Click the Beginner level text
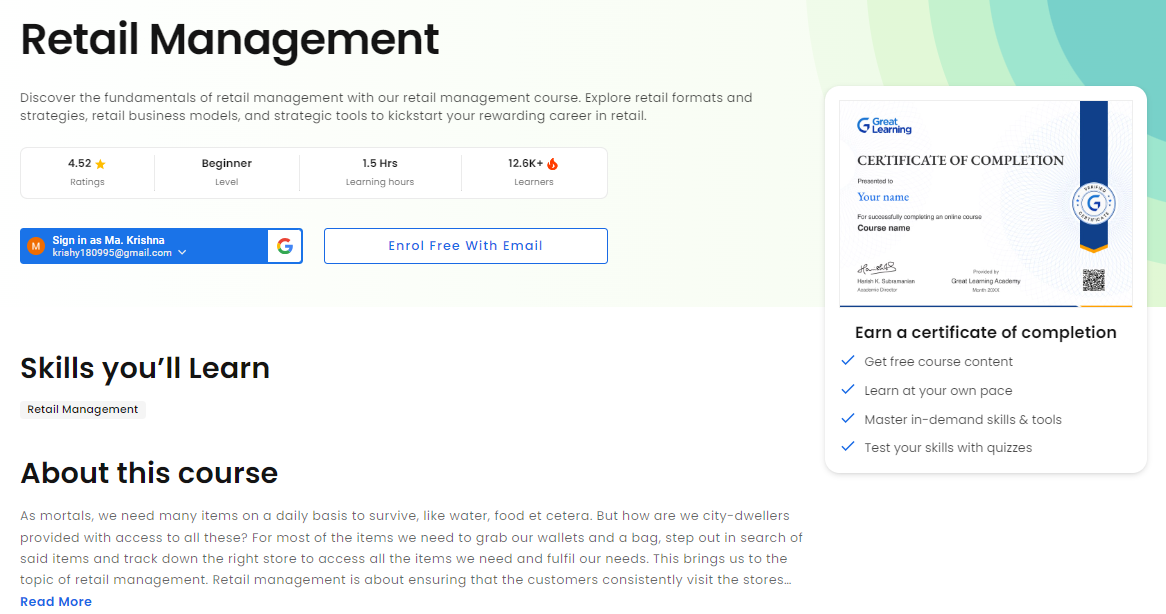The height and width of the screenshot is (614, 1166). 227,164
